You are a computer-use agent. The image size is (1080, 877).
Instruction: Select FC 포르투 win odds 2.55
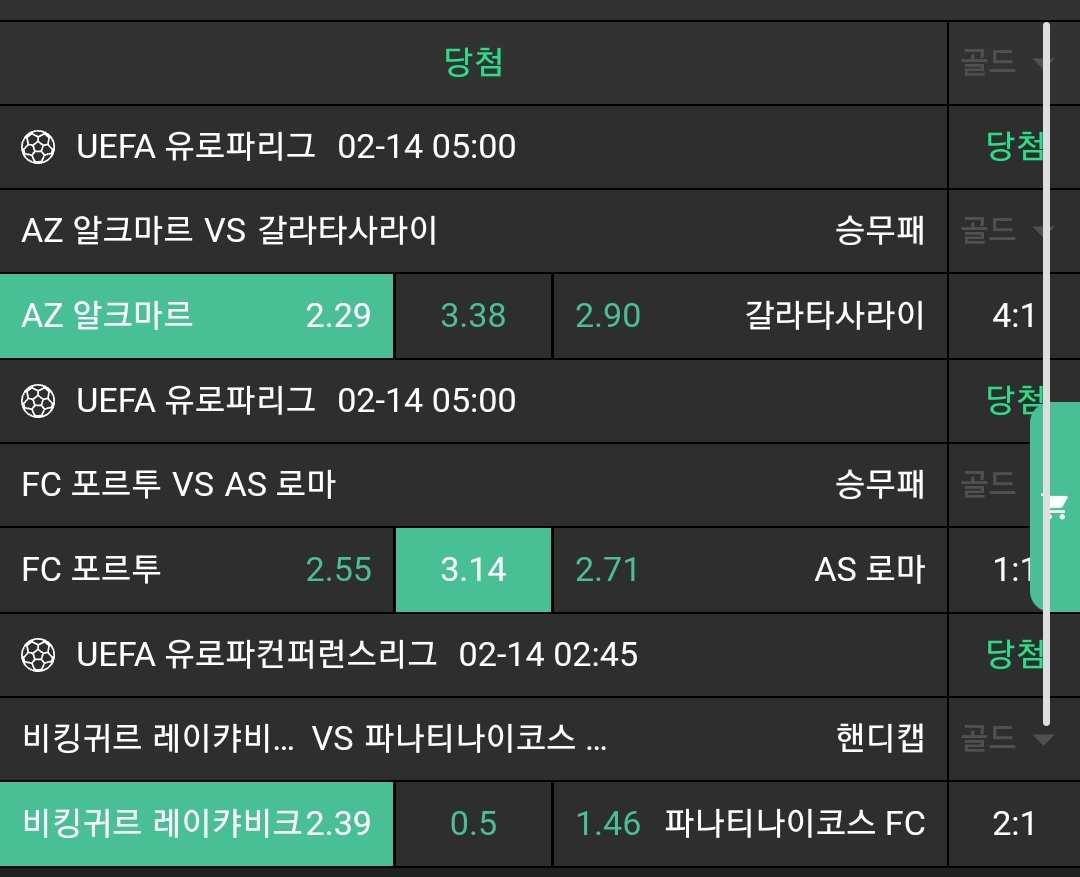tap(197, 570)
